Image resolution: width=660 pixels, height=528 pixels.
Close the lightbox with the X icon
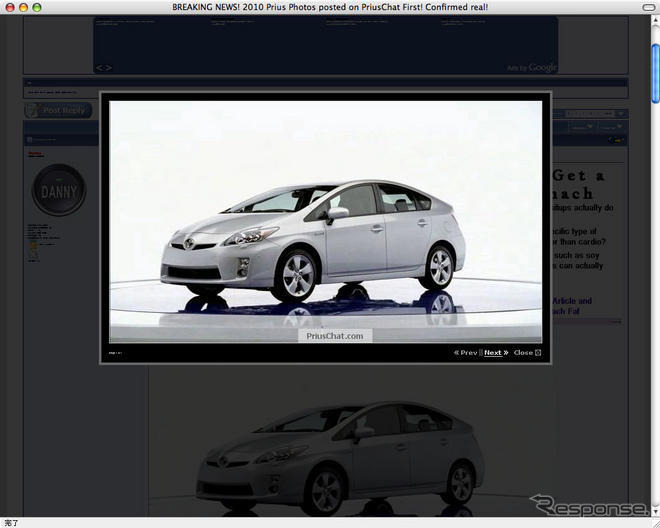pos(538,353)
